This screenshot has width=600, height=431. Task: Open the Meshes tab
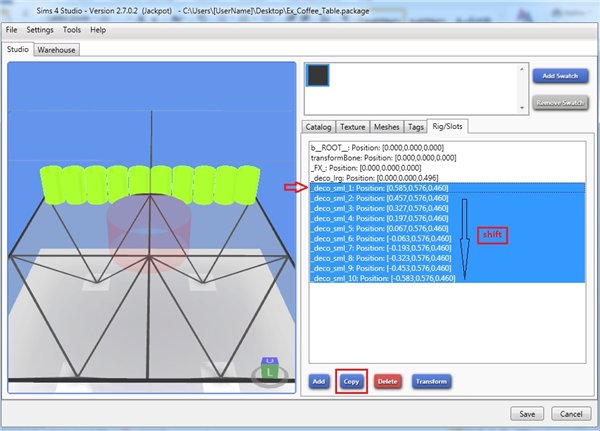(386, 127)
